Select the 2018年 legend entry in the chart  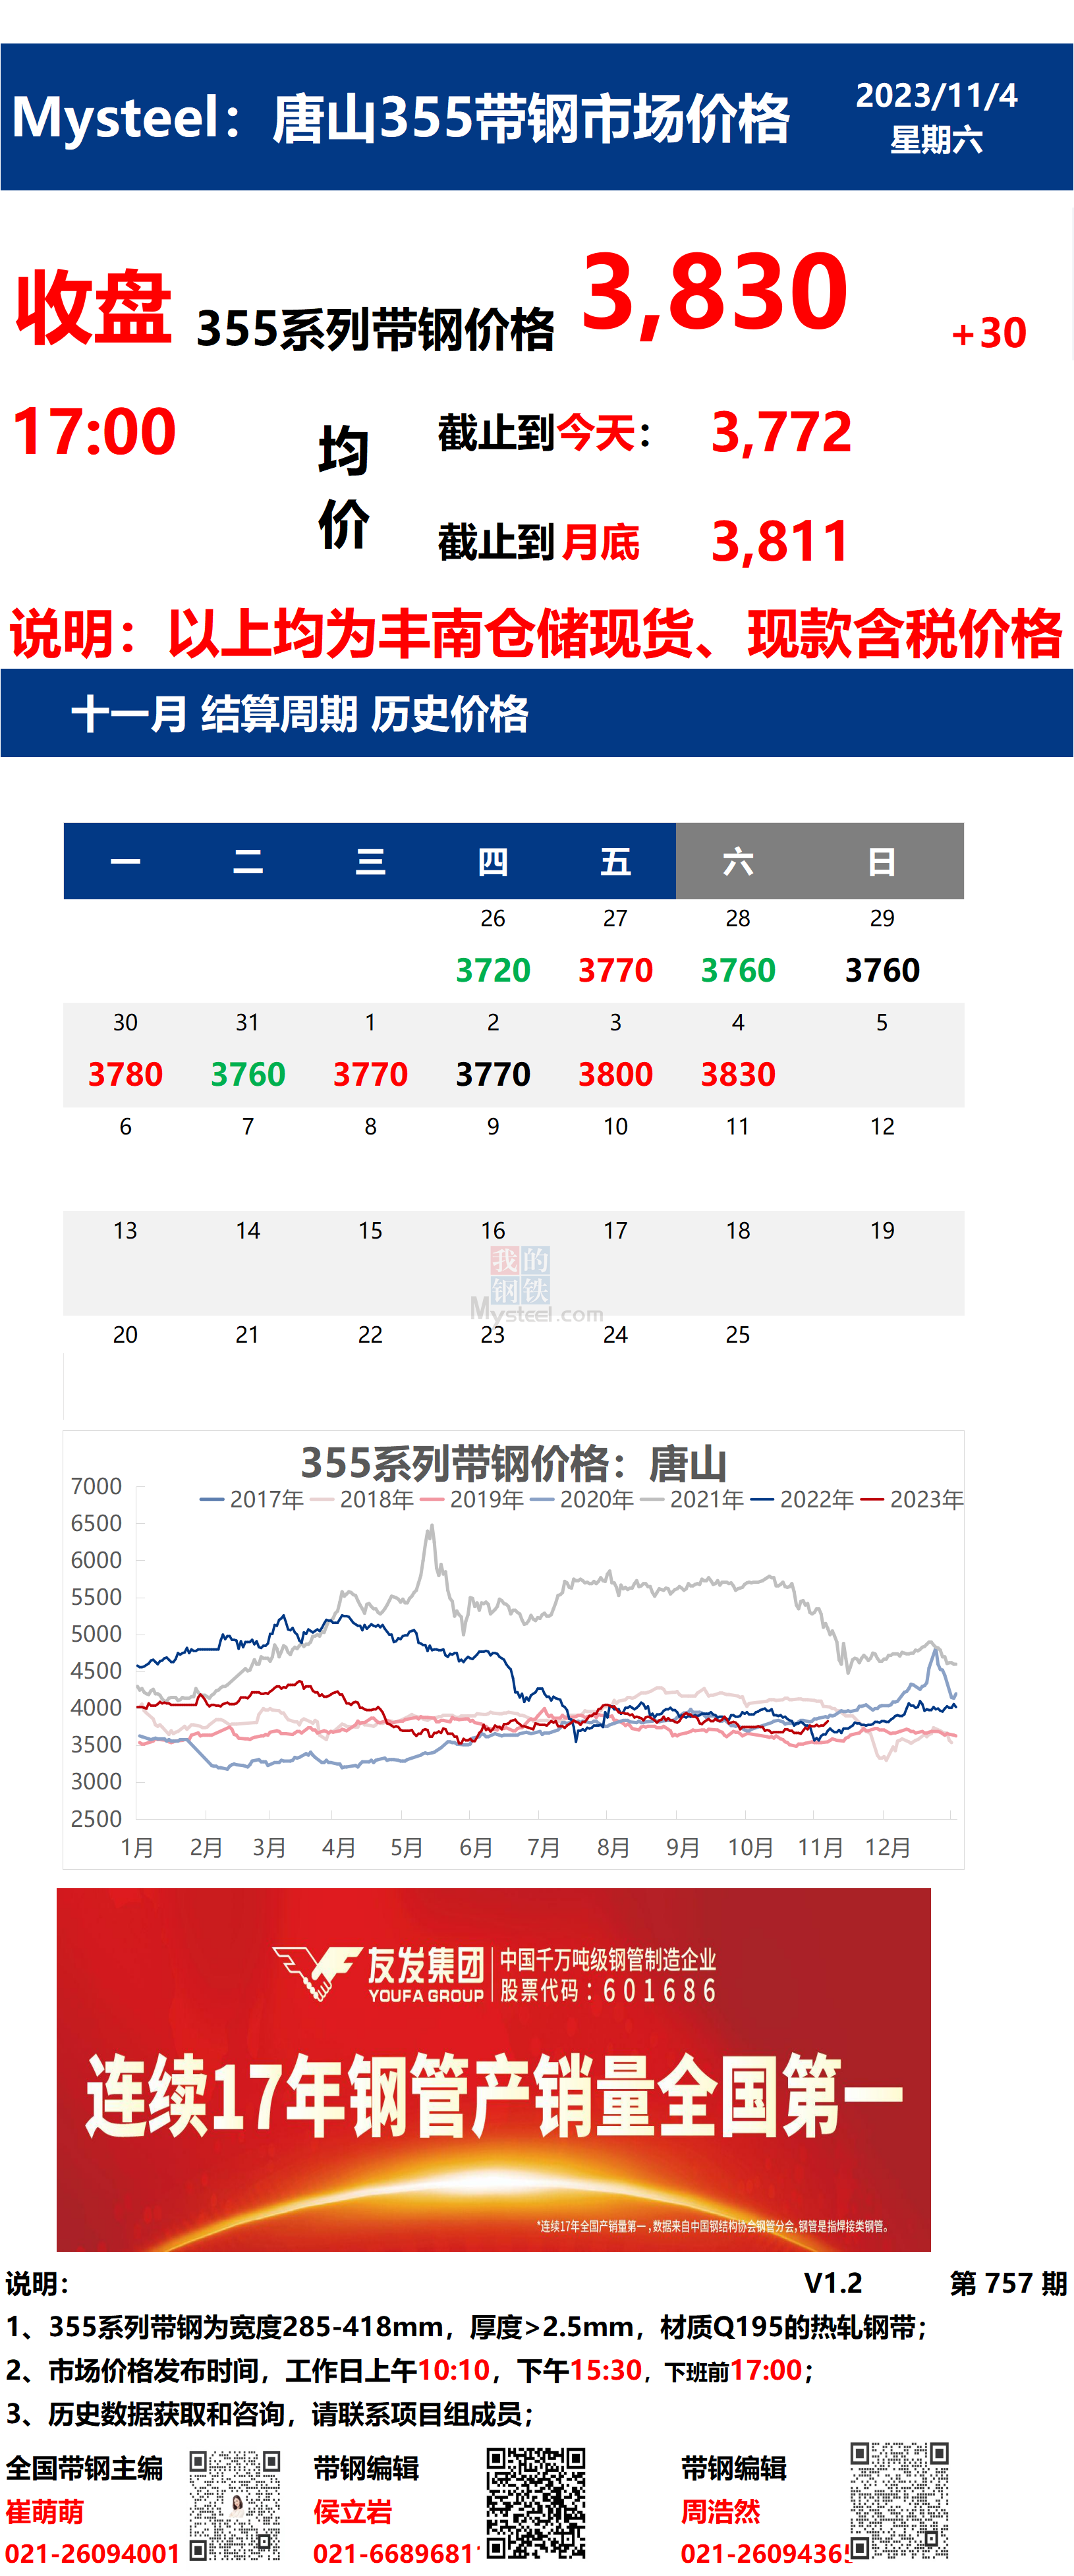click(x=362, y=1499)
